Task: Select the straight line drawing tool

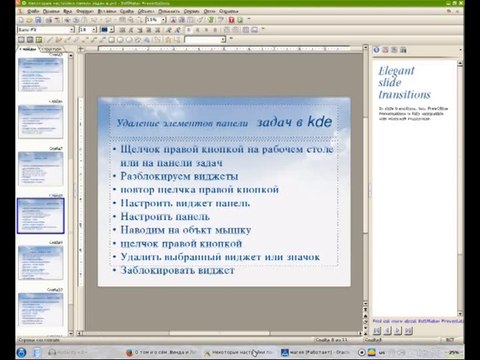Action: click(x=50, y=40)
